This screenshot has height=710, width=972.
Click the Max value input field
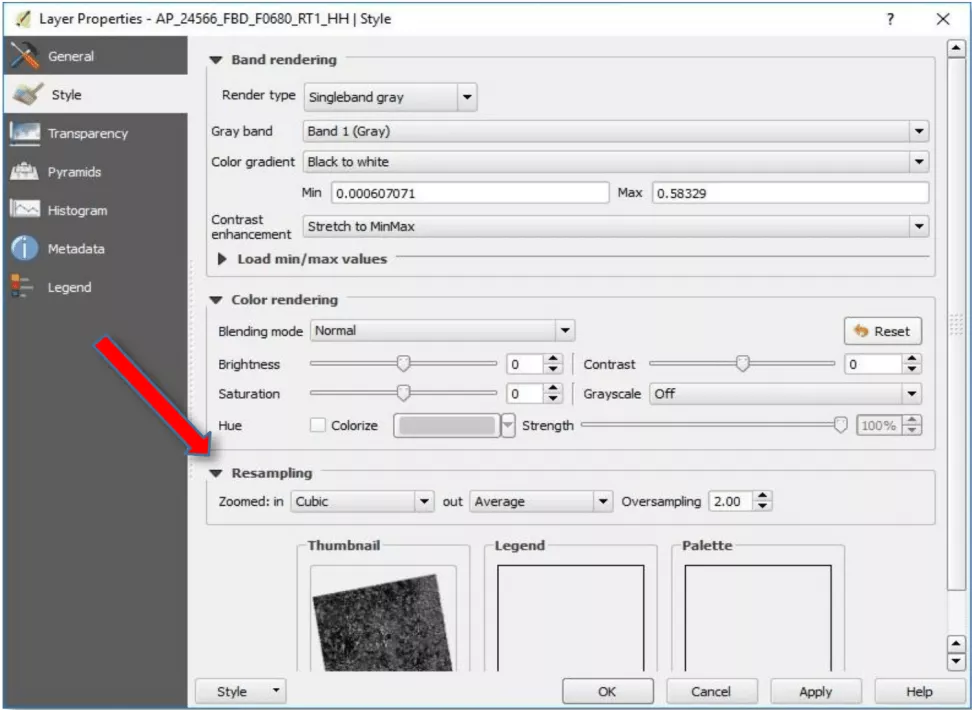point(790,193)
